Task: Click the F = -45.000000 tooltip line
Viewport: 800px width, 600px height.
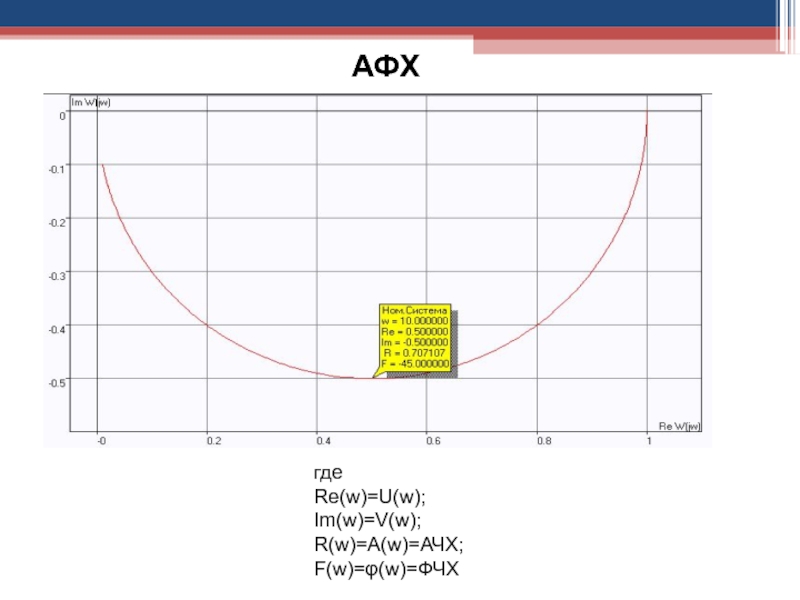Action: tap(415, 364)
